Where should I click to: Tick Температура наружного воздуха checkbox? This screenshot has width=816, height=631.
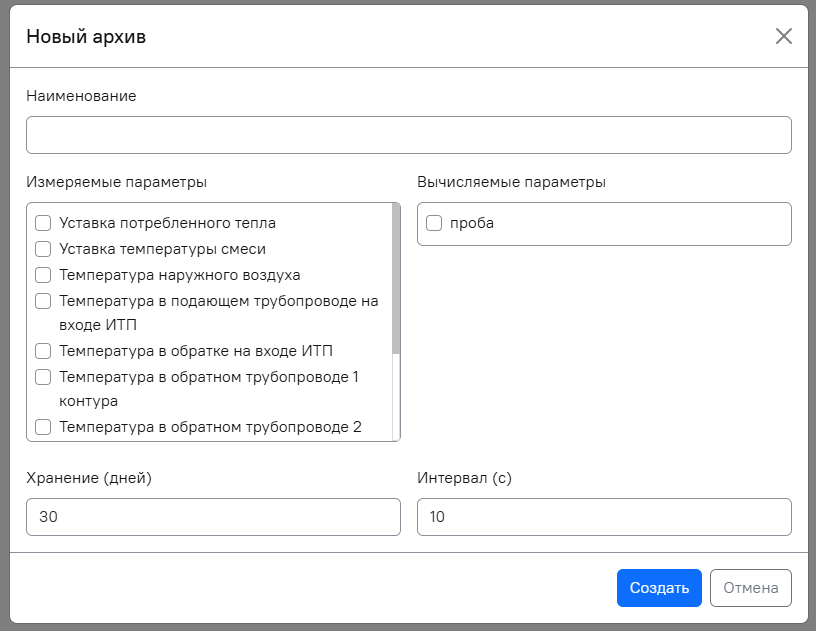point(43,275)
